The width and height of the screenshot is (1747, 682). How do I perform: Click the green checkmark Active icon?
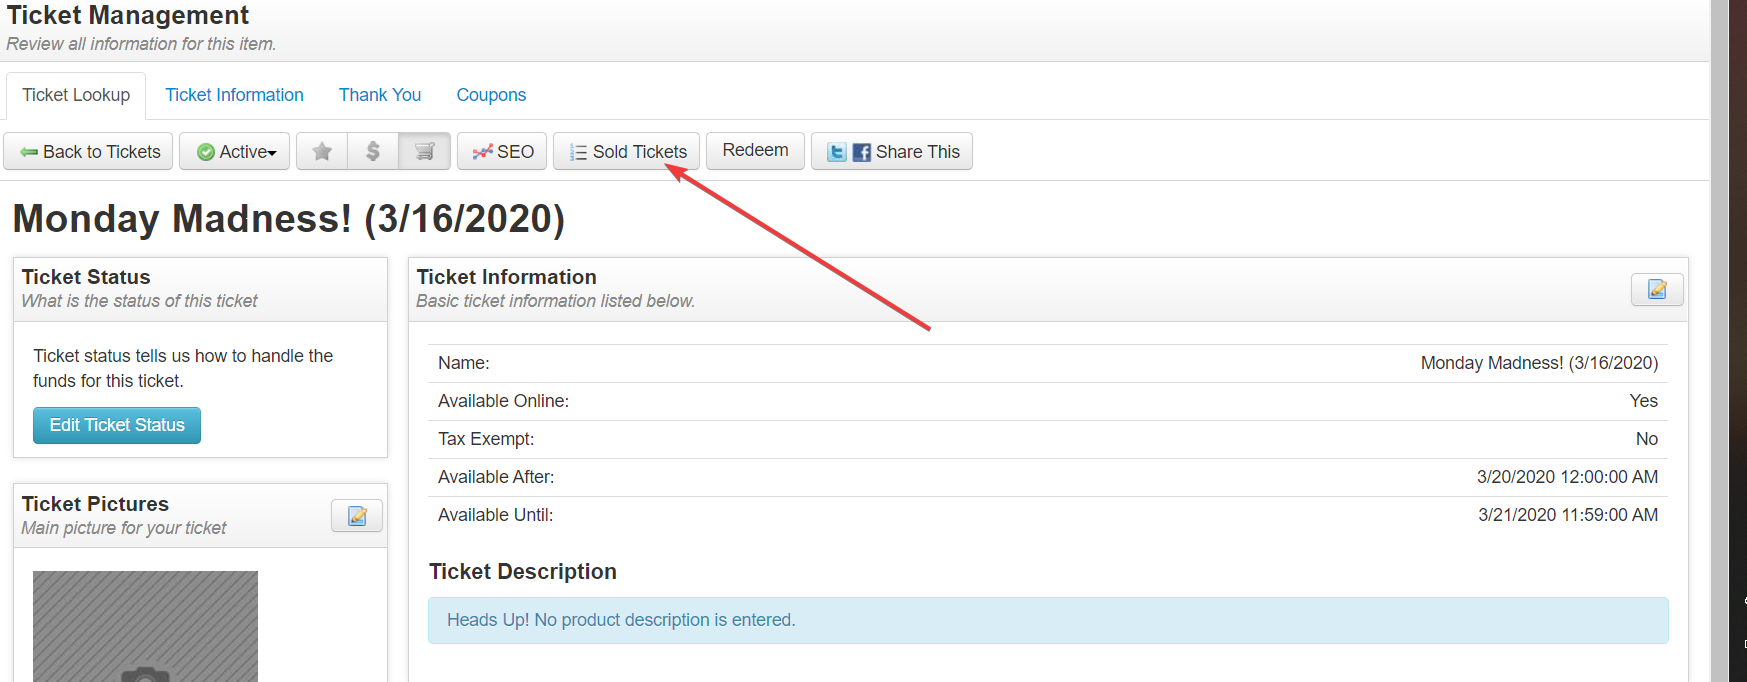click(x=206, y=152)
